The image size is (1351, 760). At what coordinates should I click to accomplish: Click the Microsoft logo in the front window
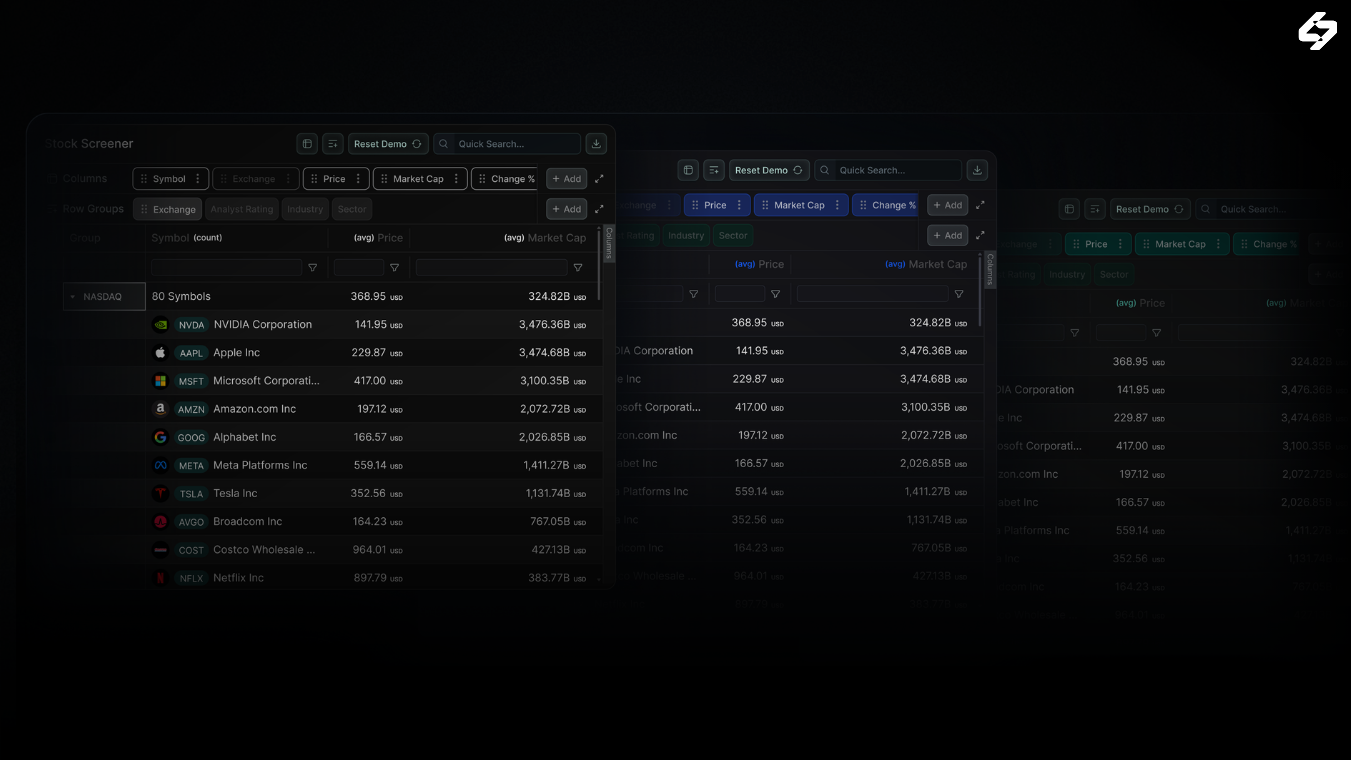(x=160, y=381)
